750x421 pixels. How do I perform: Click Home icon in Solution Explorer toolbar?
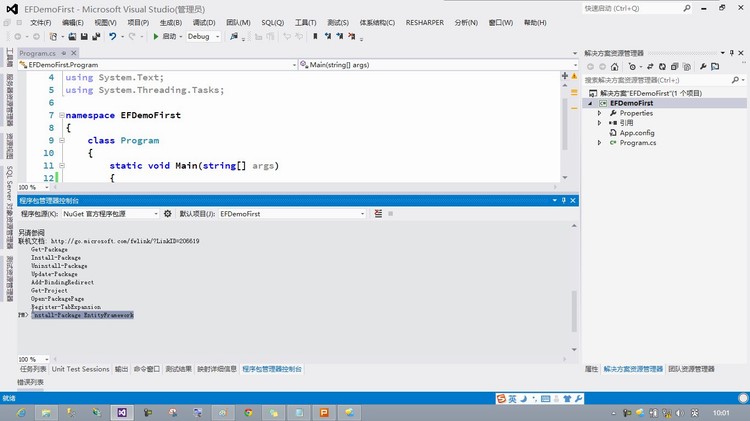point(615,66)
